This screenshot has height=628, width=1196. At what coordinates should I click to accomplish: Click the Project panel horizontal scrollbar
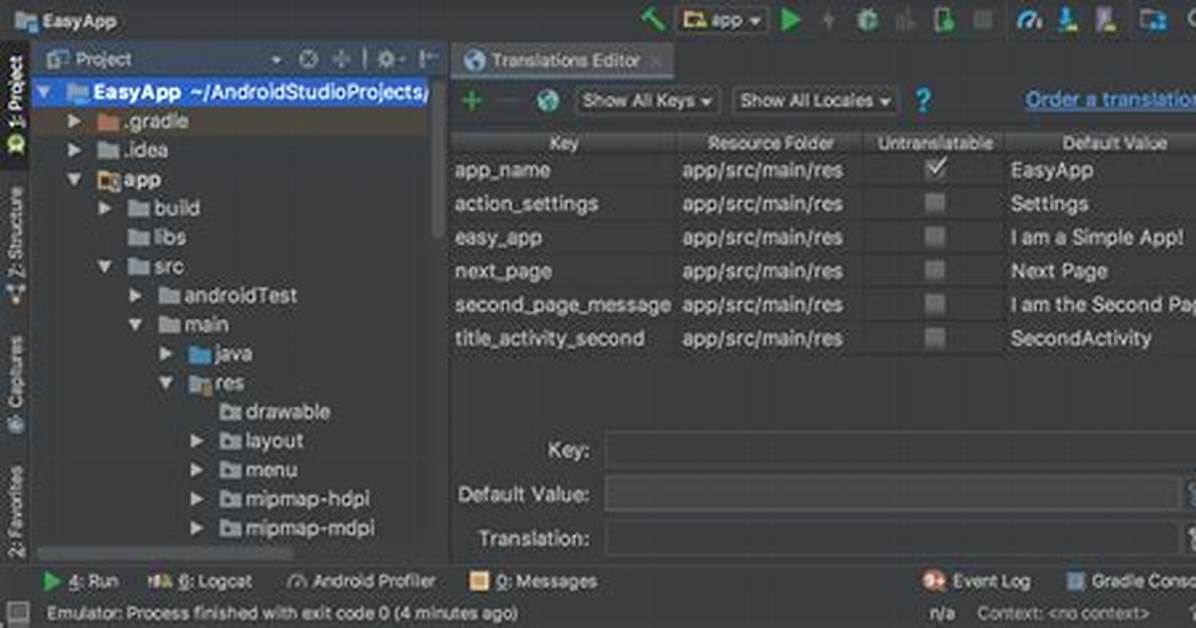point(164,552)
